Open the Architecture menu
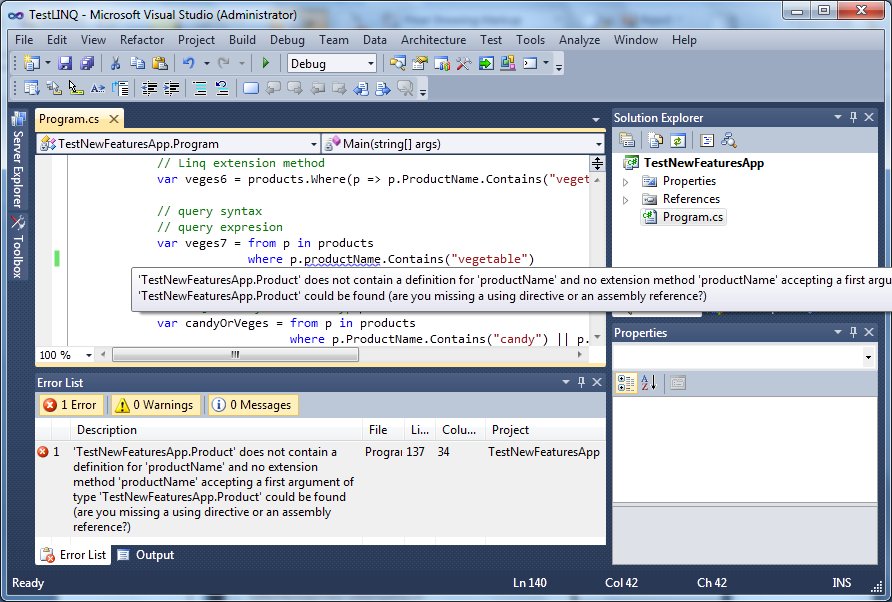Viewport: 892px width, 602px height. tap(433, 40)
